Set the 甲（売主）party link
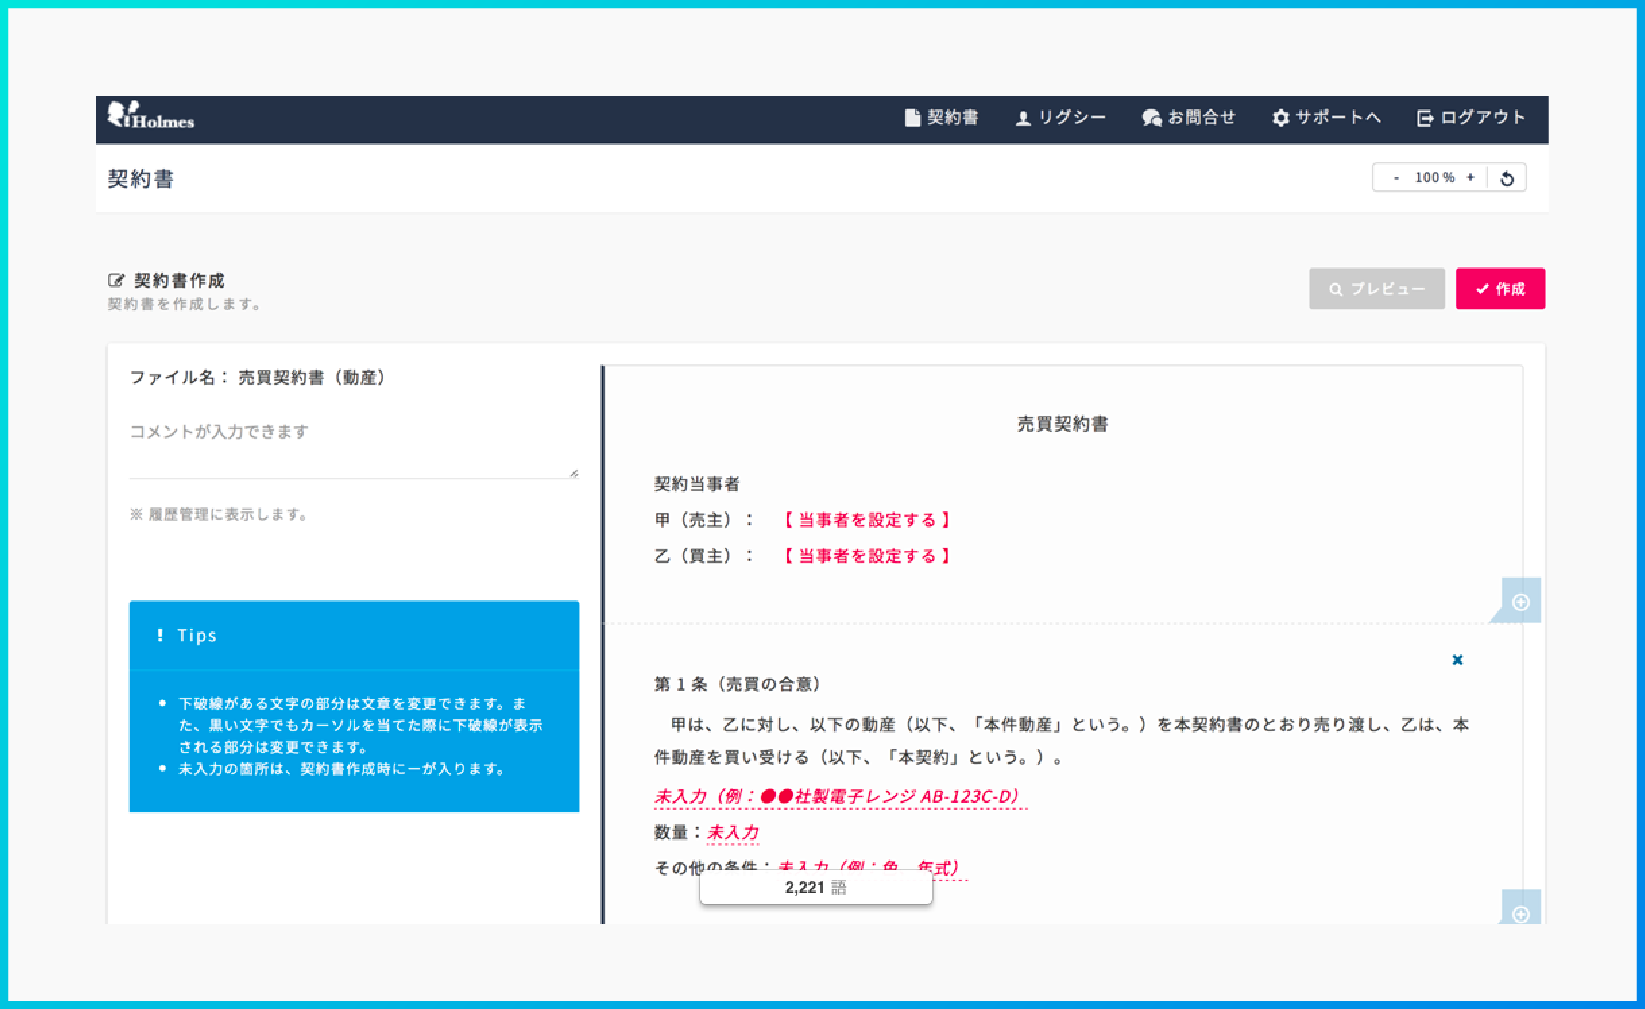Viewport: 1645px width, 1009px height. (866, 520)
